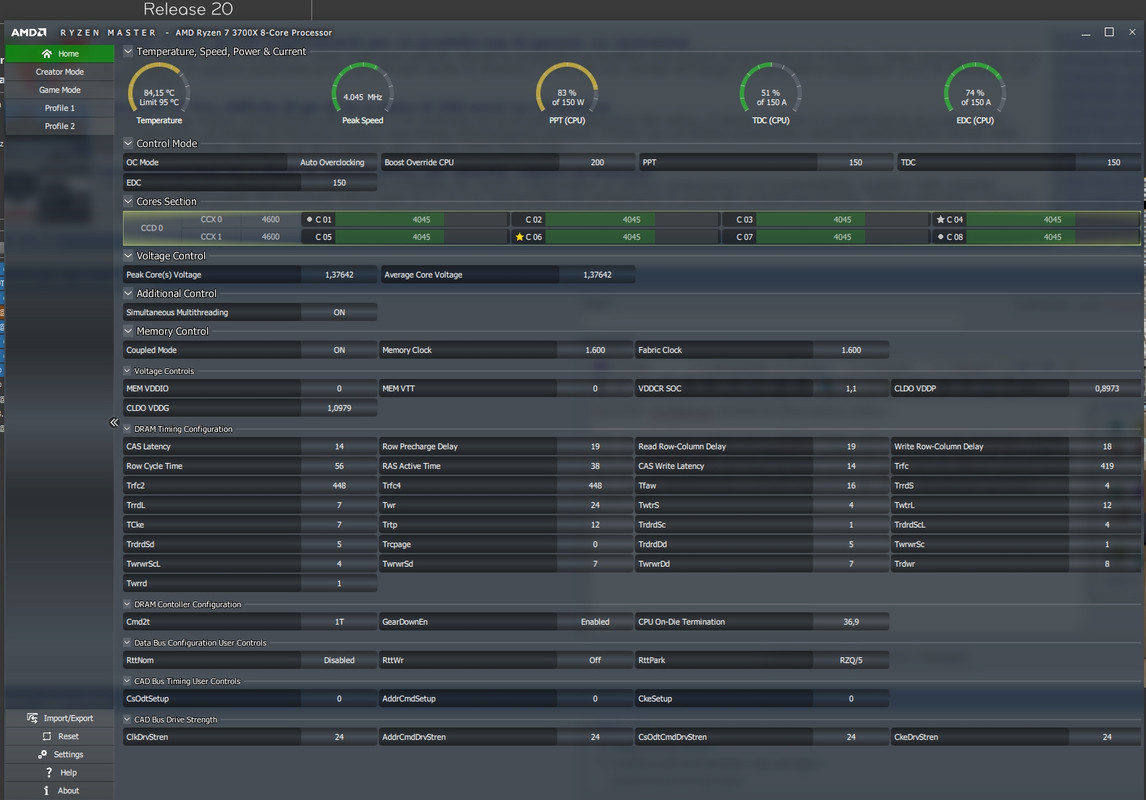Click the Reset button label

(68, 736)
